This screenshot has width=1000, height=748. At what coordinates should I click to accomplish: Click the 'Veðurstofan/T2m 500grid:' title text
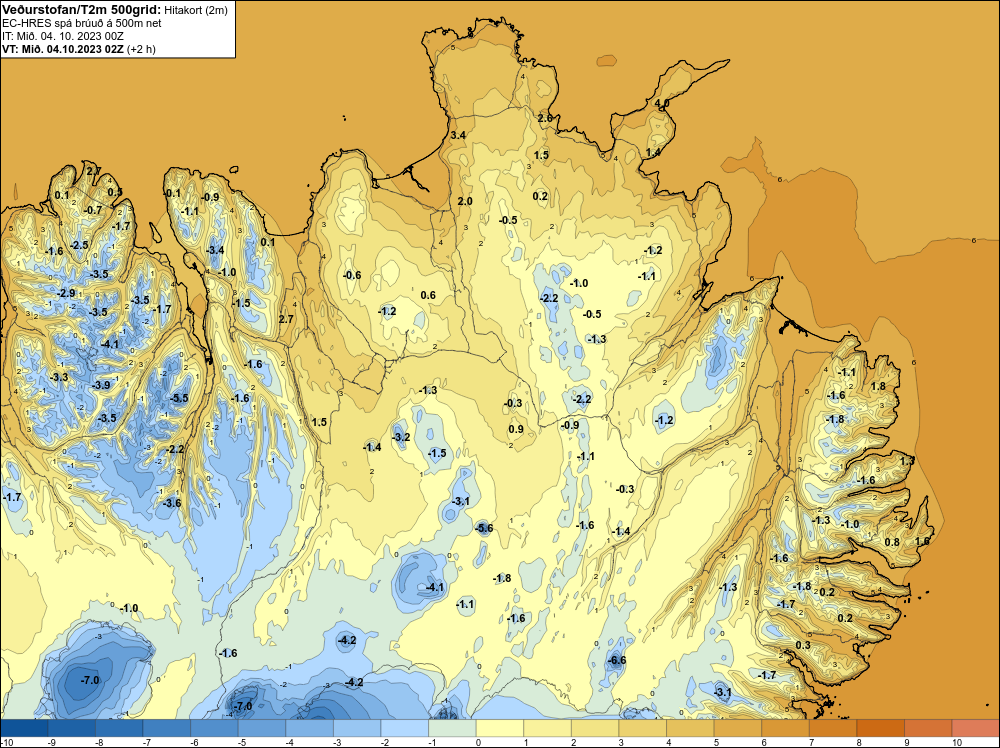pyautogui.click(x=82, y=9)
